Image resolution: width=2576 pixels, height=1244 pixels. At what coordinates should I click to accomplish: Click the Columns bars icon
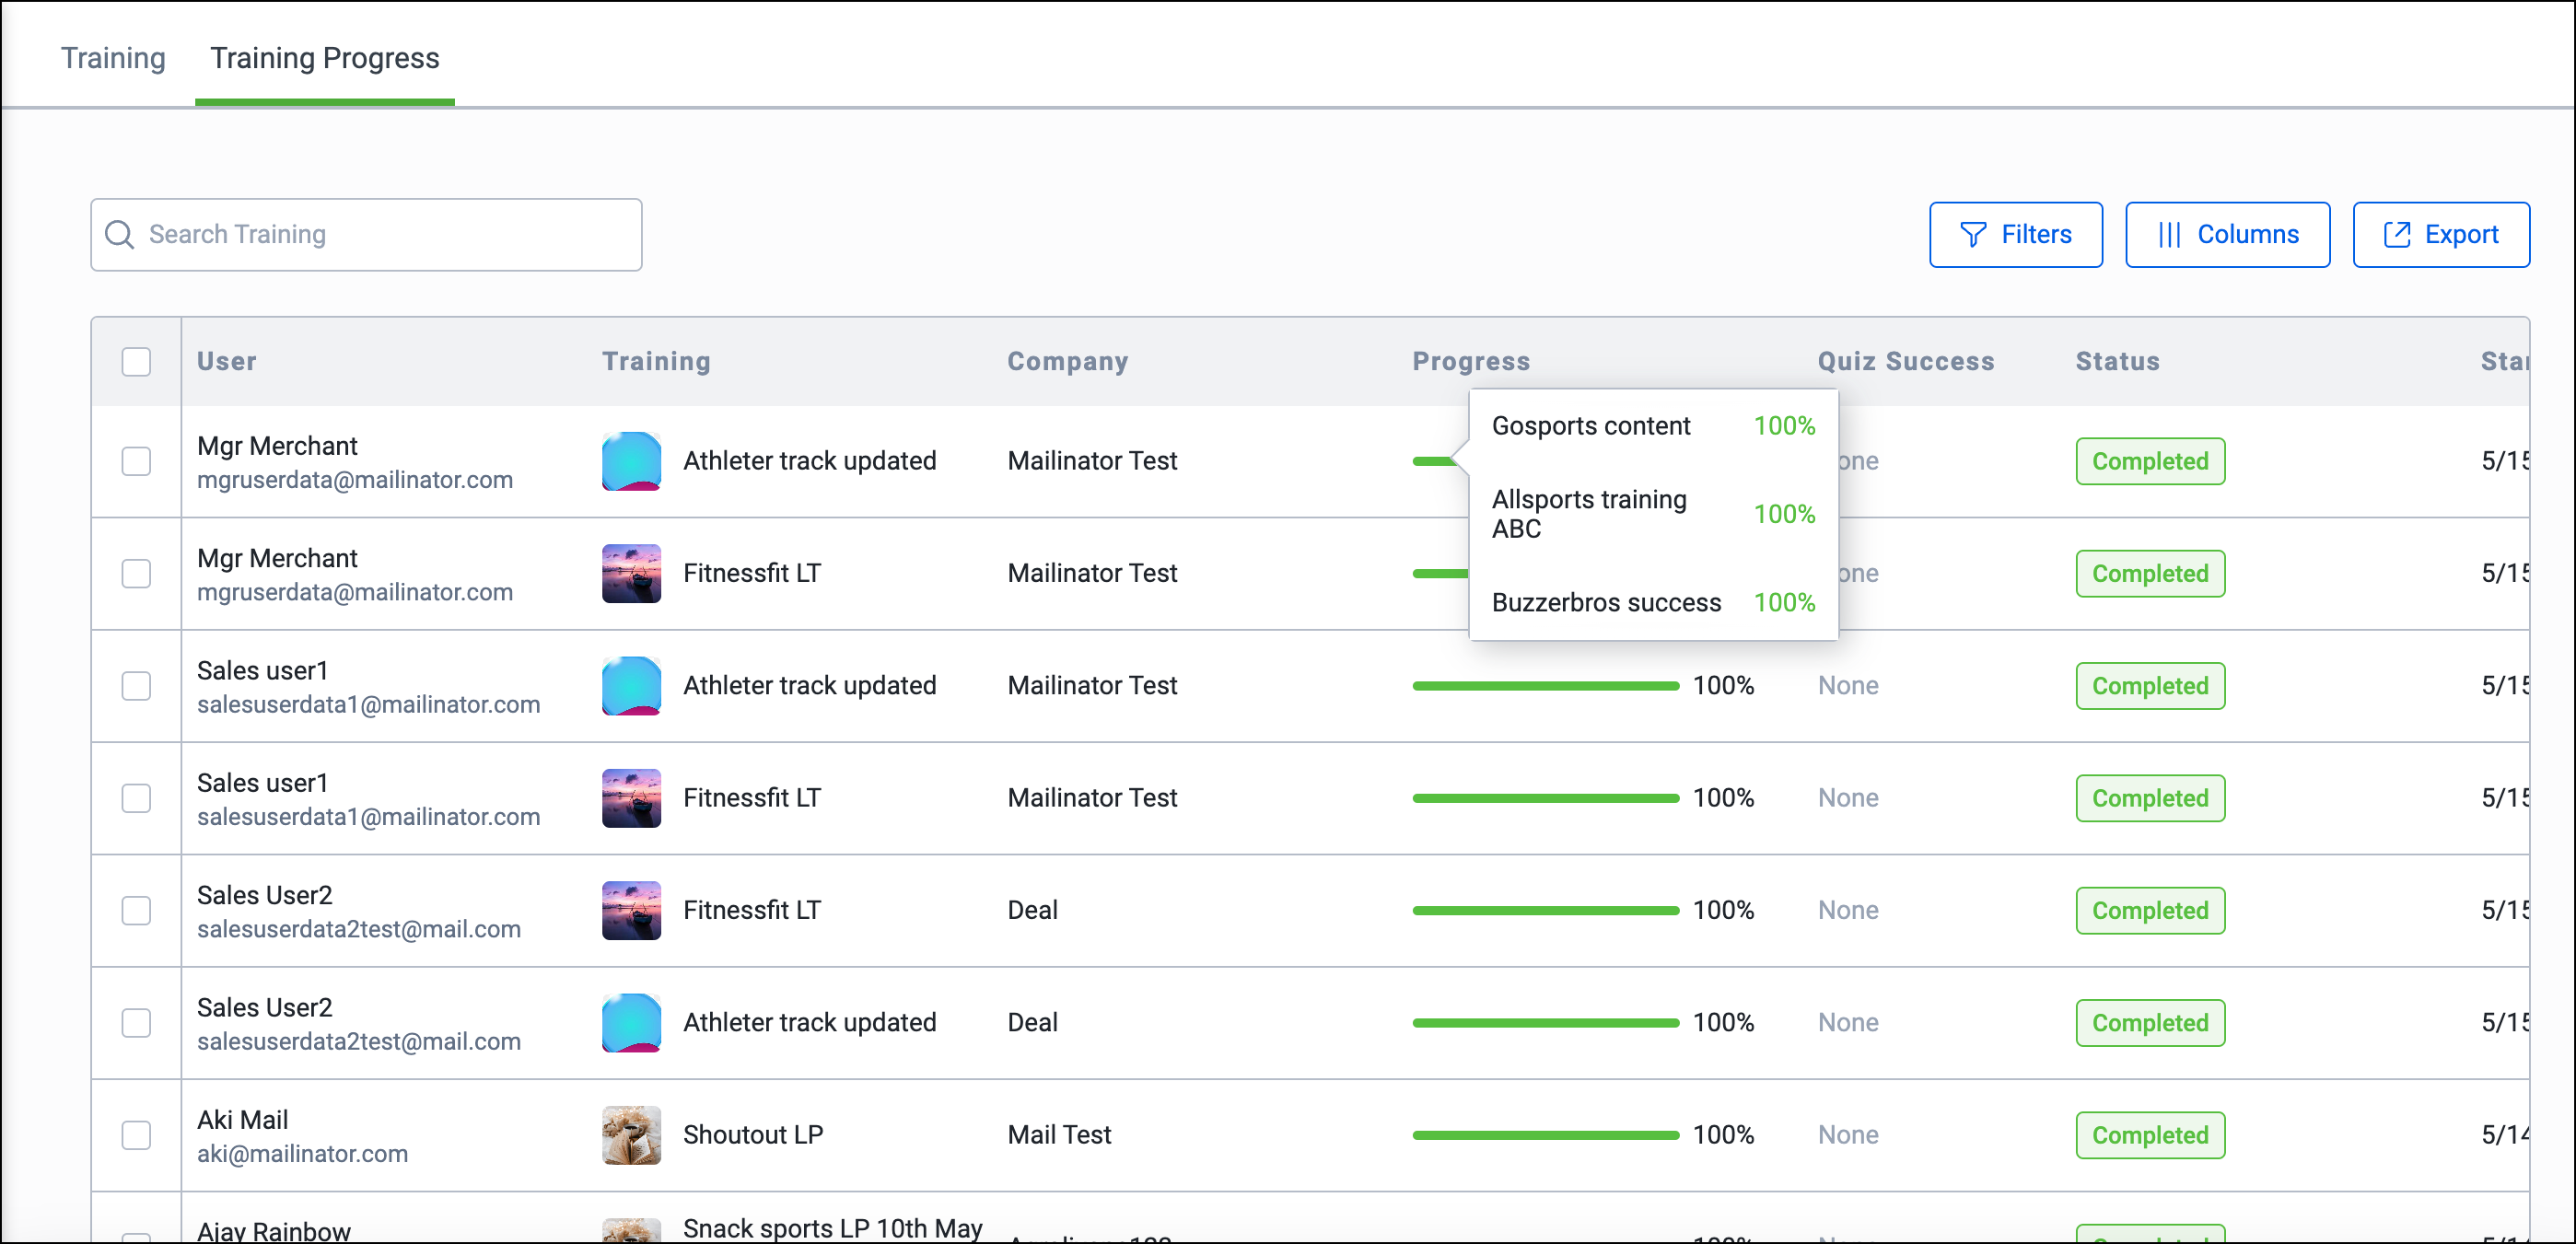pyautogui.click(x=2168, y=234)
